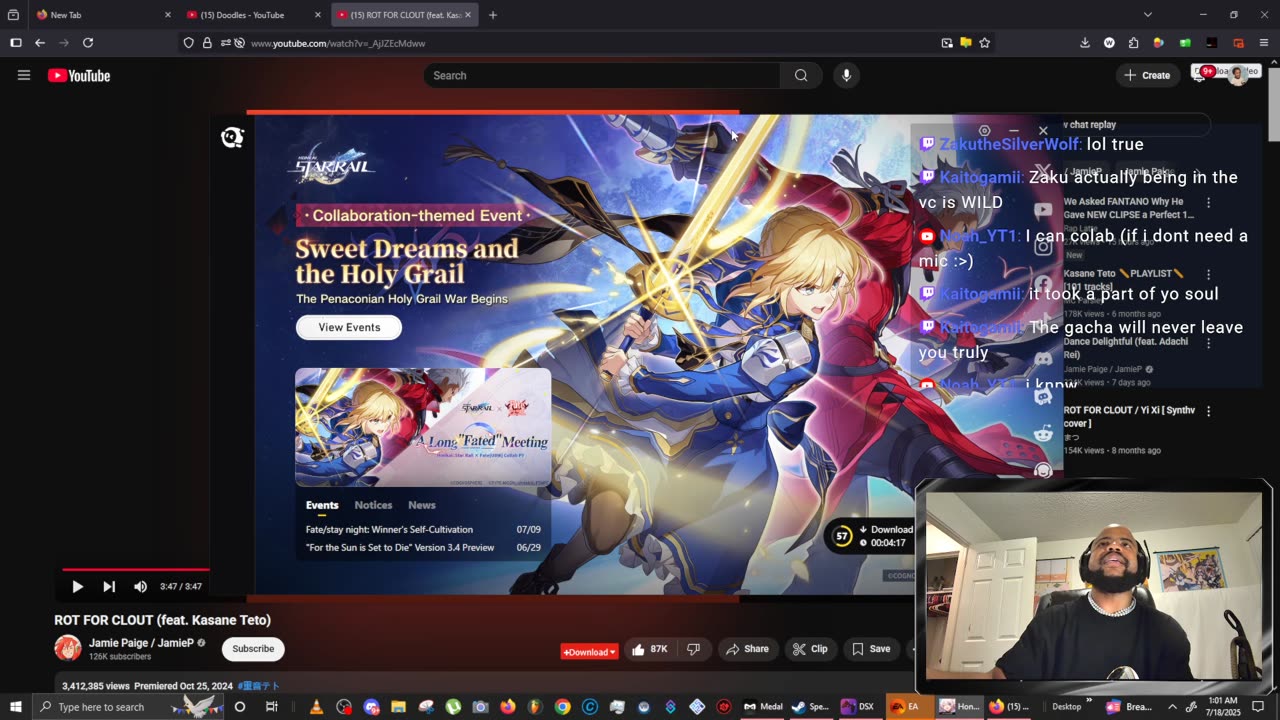Play the video

(x=77, y=587)
